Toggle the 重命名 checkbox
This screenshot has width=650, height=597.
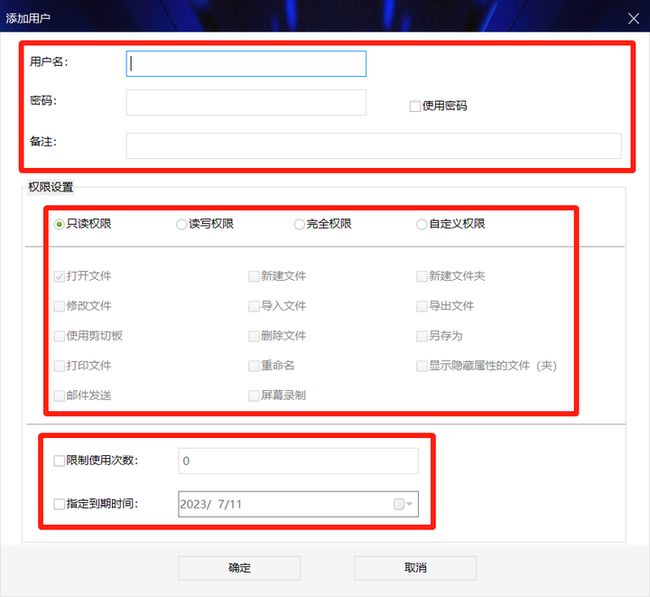point(254,366)
